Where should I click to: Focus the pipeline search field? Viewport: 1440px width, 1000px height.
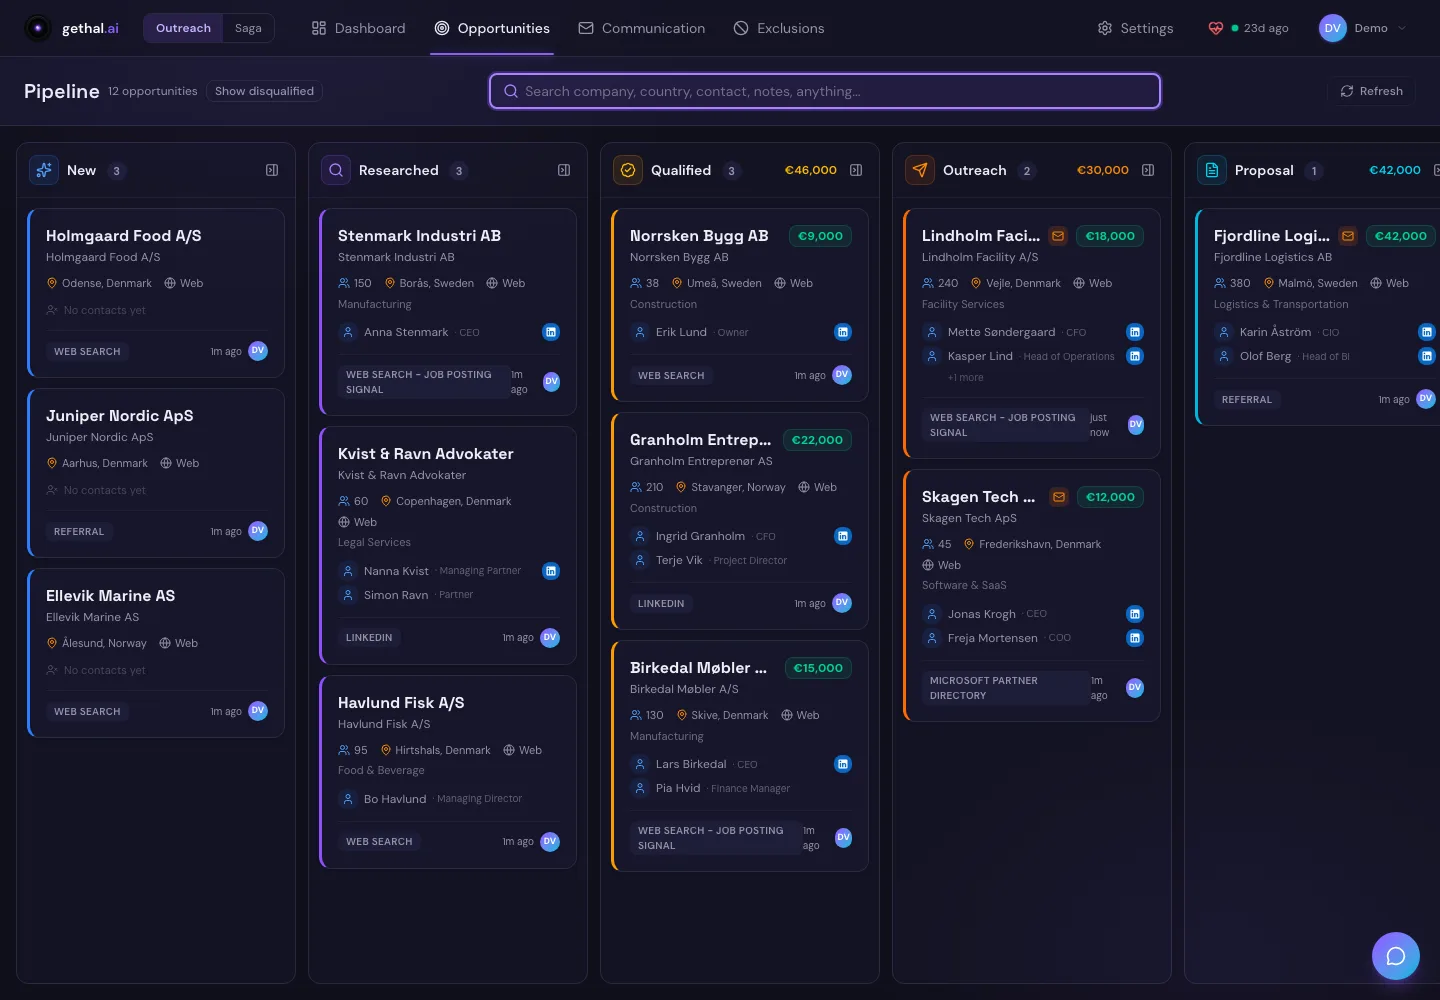pyautogui.click(x=825, y=91)
